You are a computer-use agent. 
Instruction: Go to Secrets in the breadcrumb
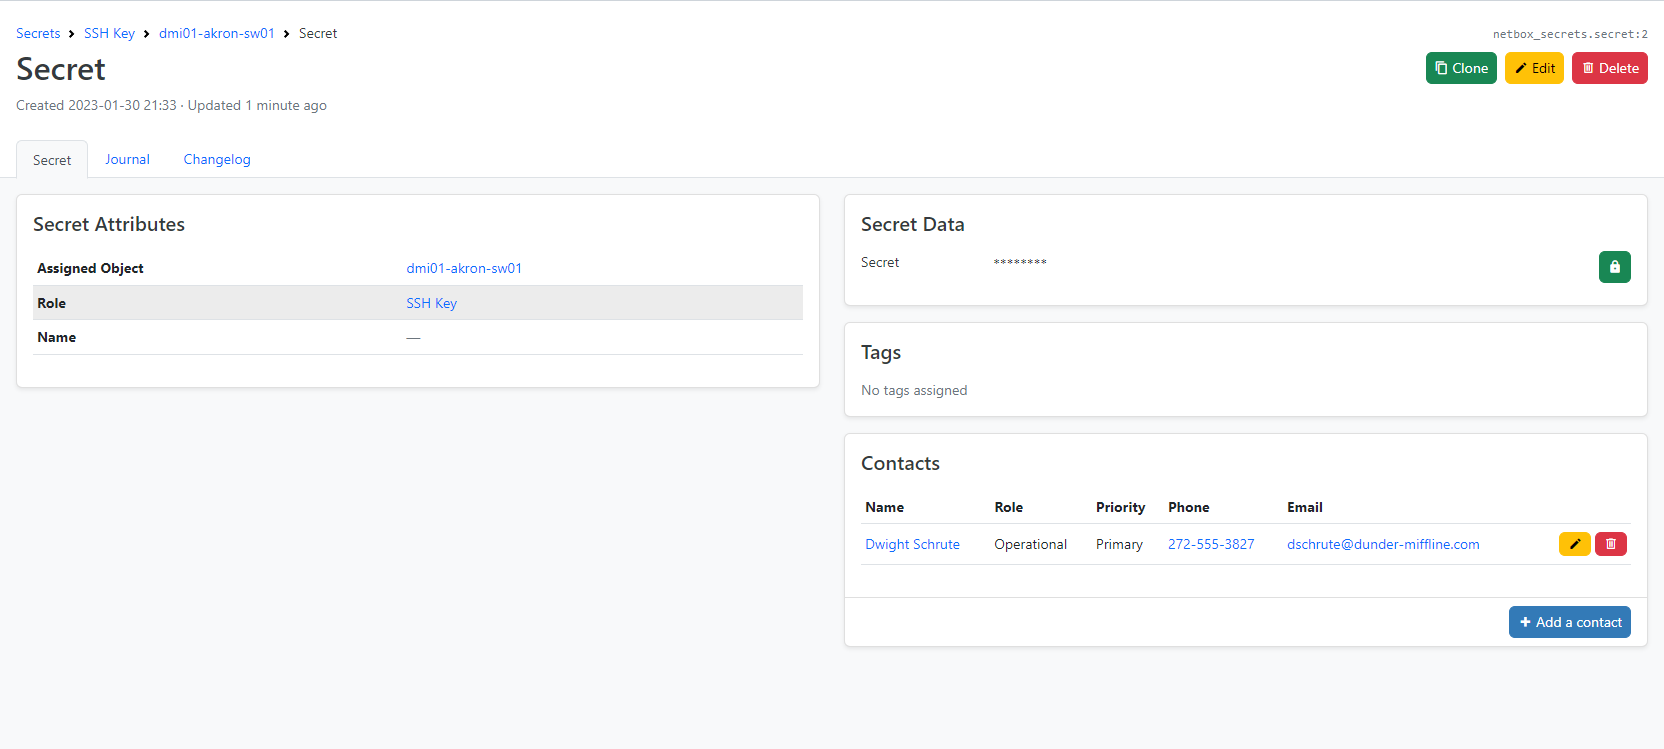tap(38, 33)
